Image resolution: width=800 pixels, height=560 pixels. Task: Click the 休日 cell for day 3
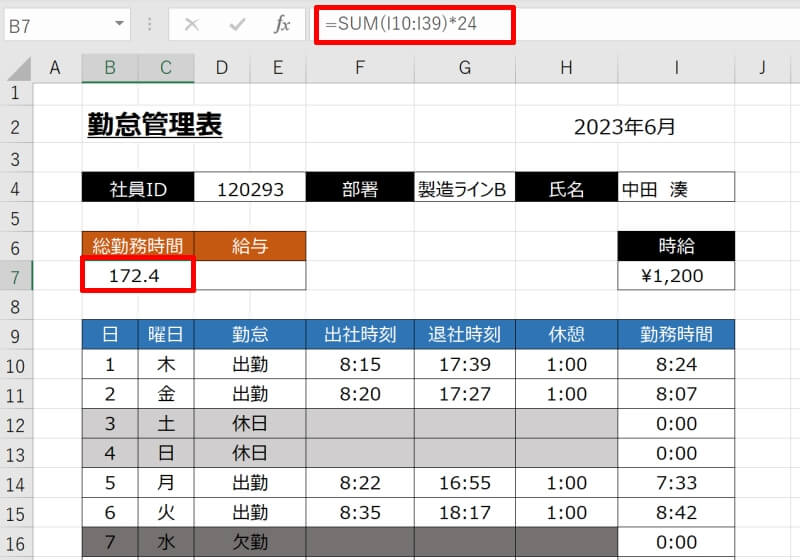(x=250, y=423)
